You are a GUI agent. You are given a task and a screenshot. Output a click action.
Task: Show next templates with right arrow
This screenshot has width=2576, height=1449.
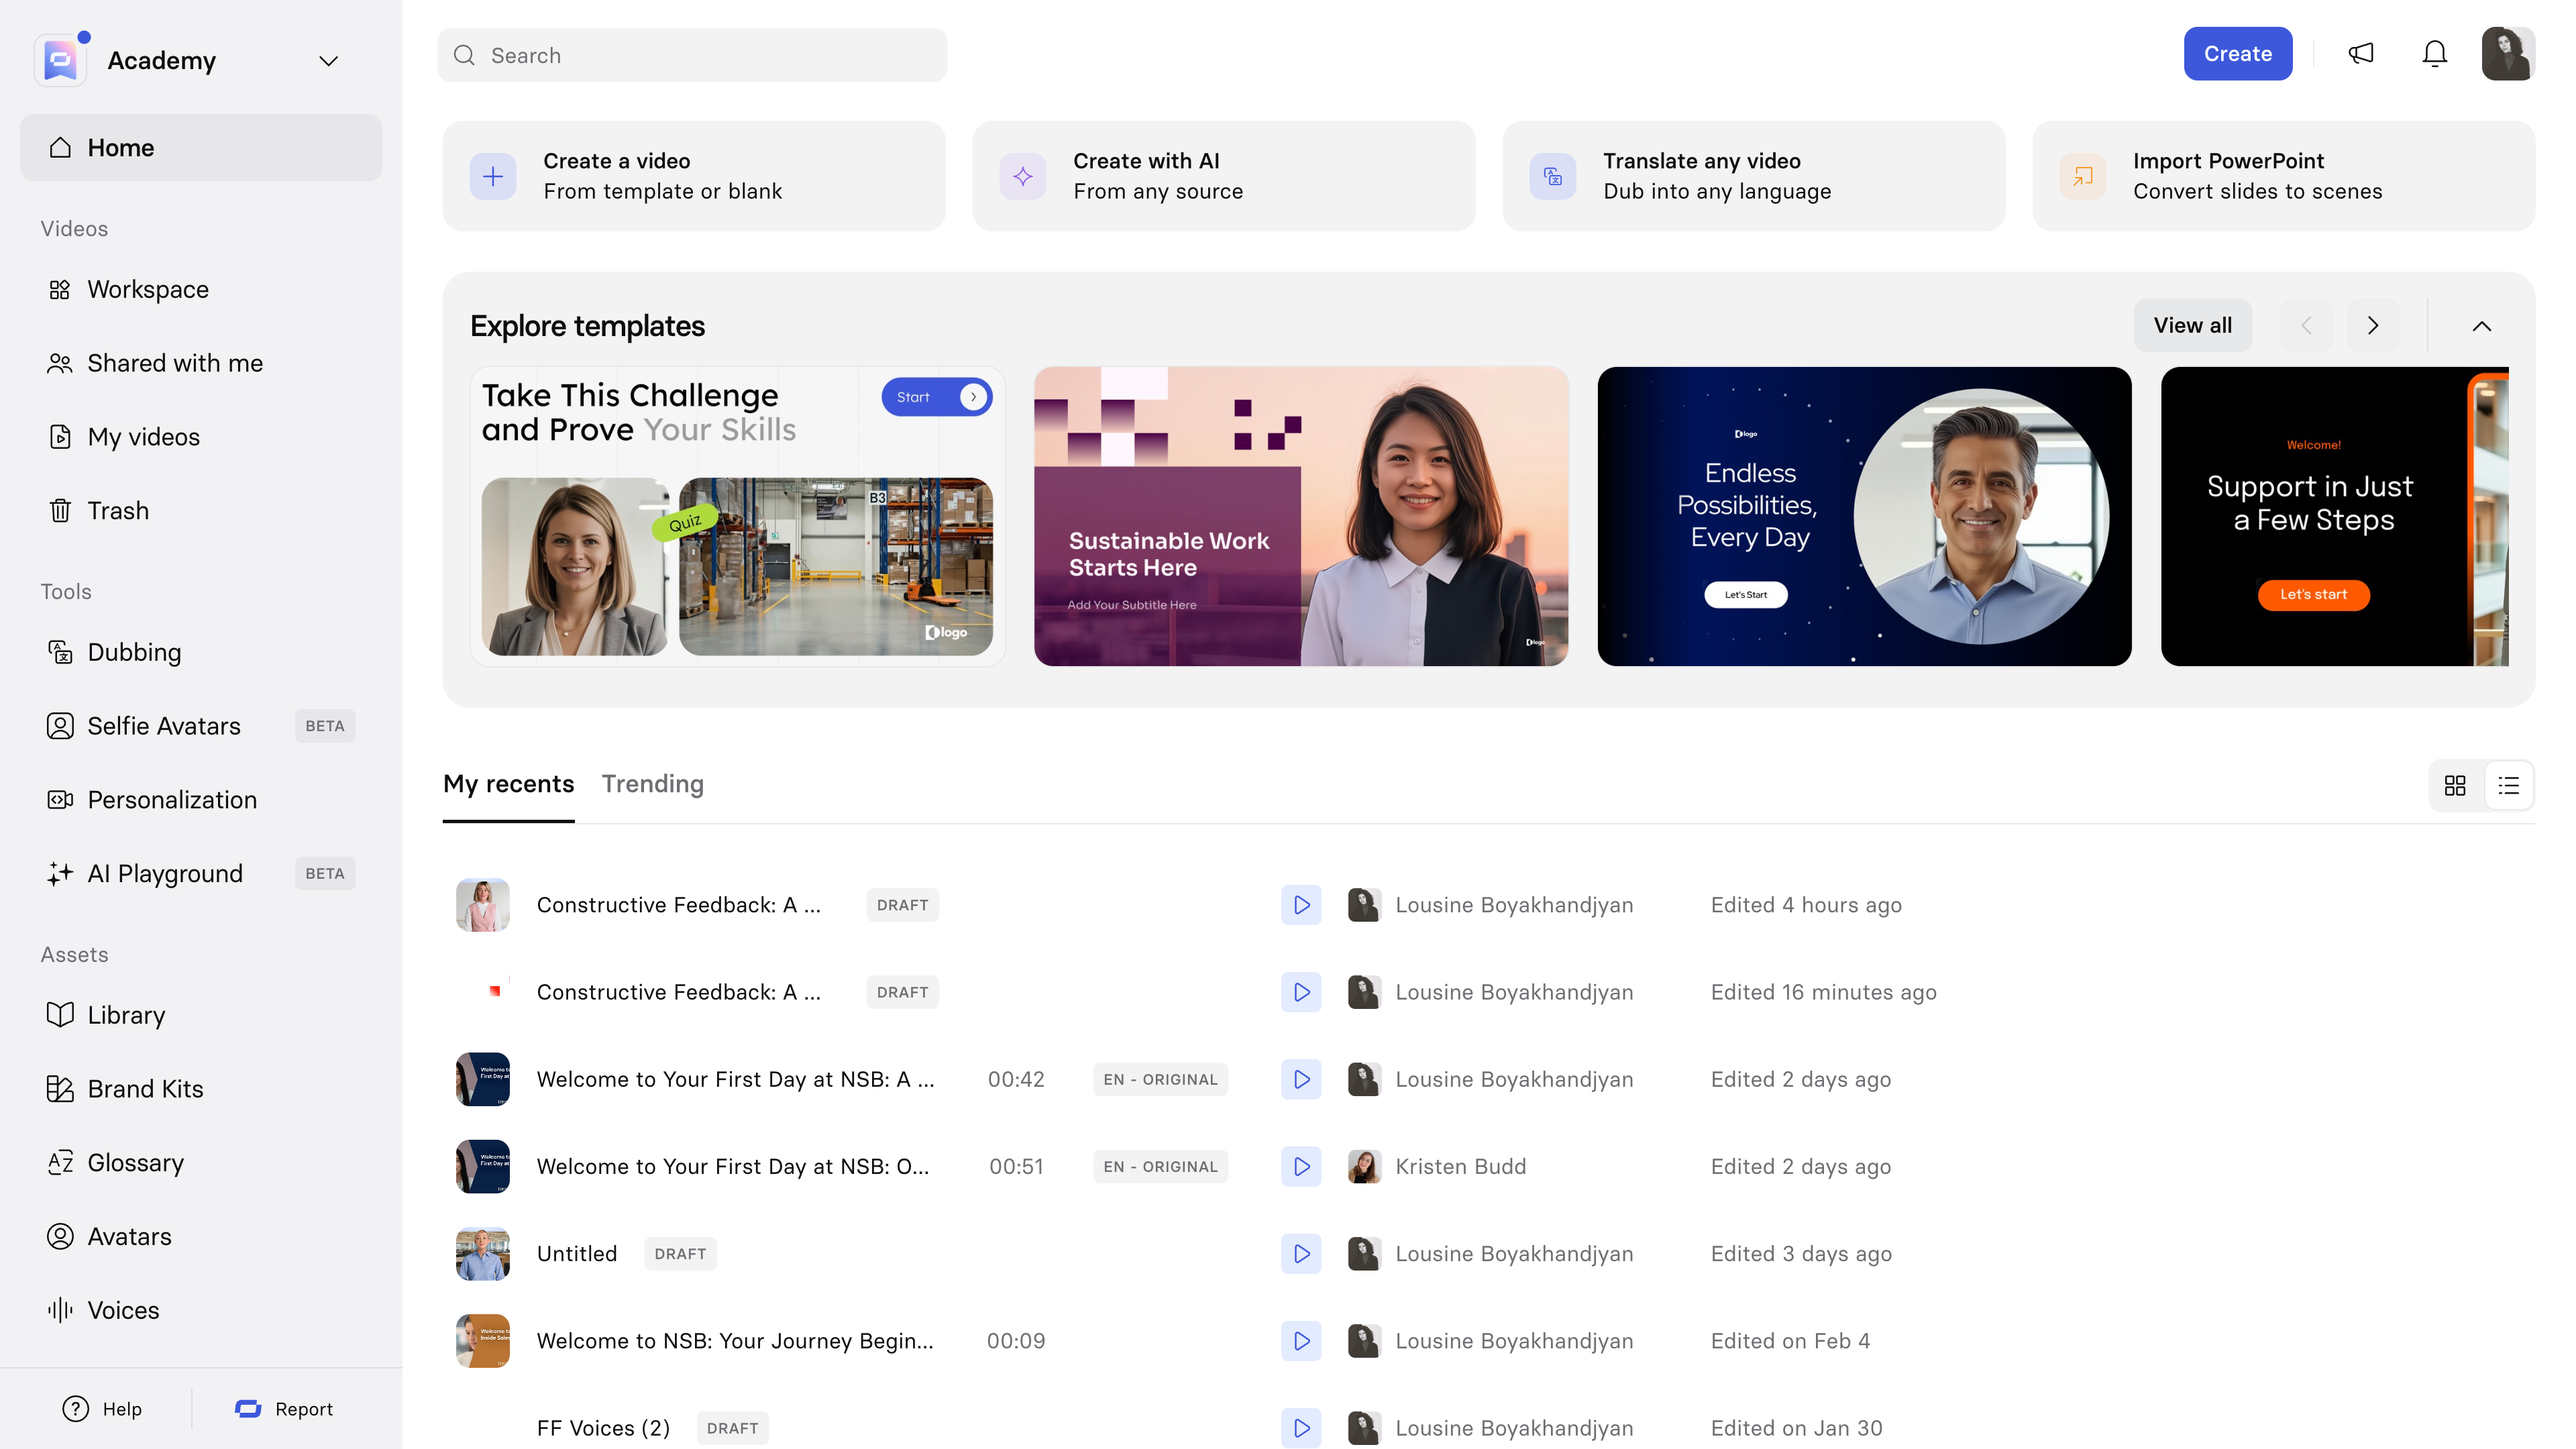(2372, 326)
